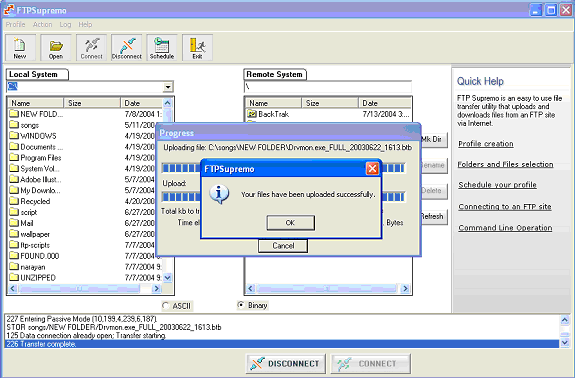Viewport: 575px width, 378px height.
Task: Click the Refresh button
Action: pos(434,216)
